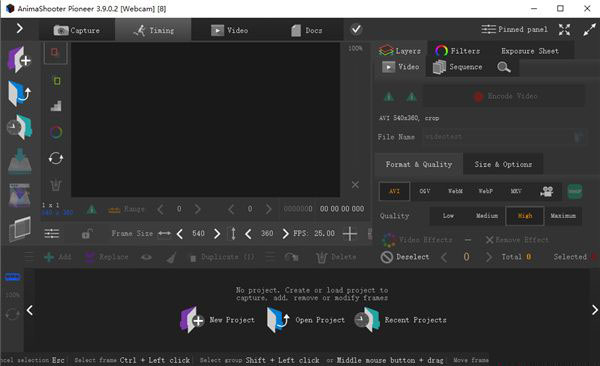The width and height of the screenshot is (600, 366).
Task: Click Recent Projects in timeline area
Action: coord(400,320)
